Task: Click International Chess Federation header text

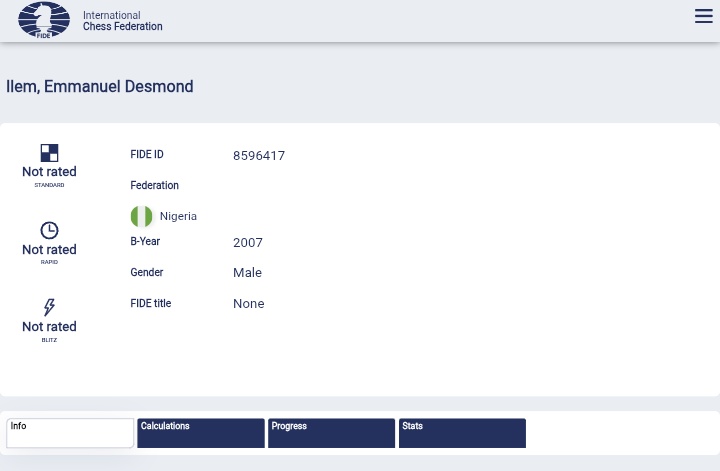Action: click(x=123, y=21)
